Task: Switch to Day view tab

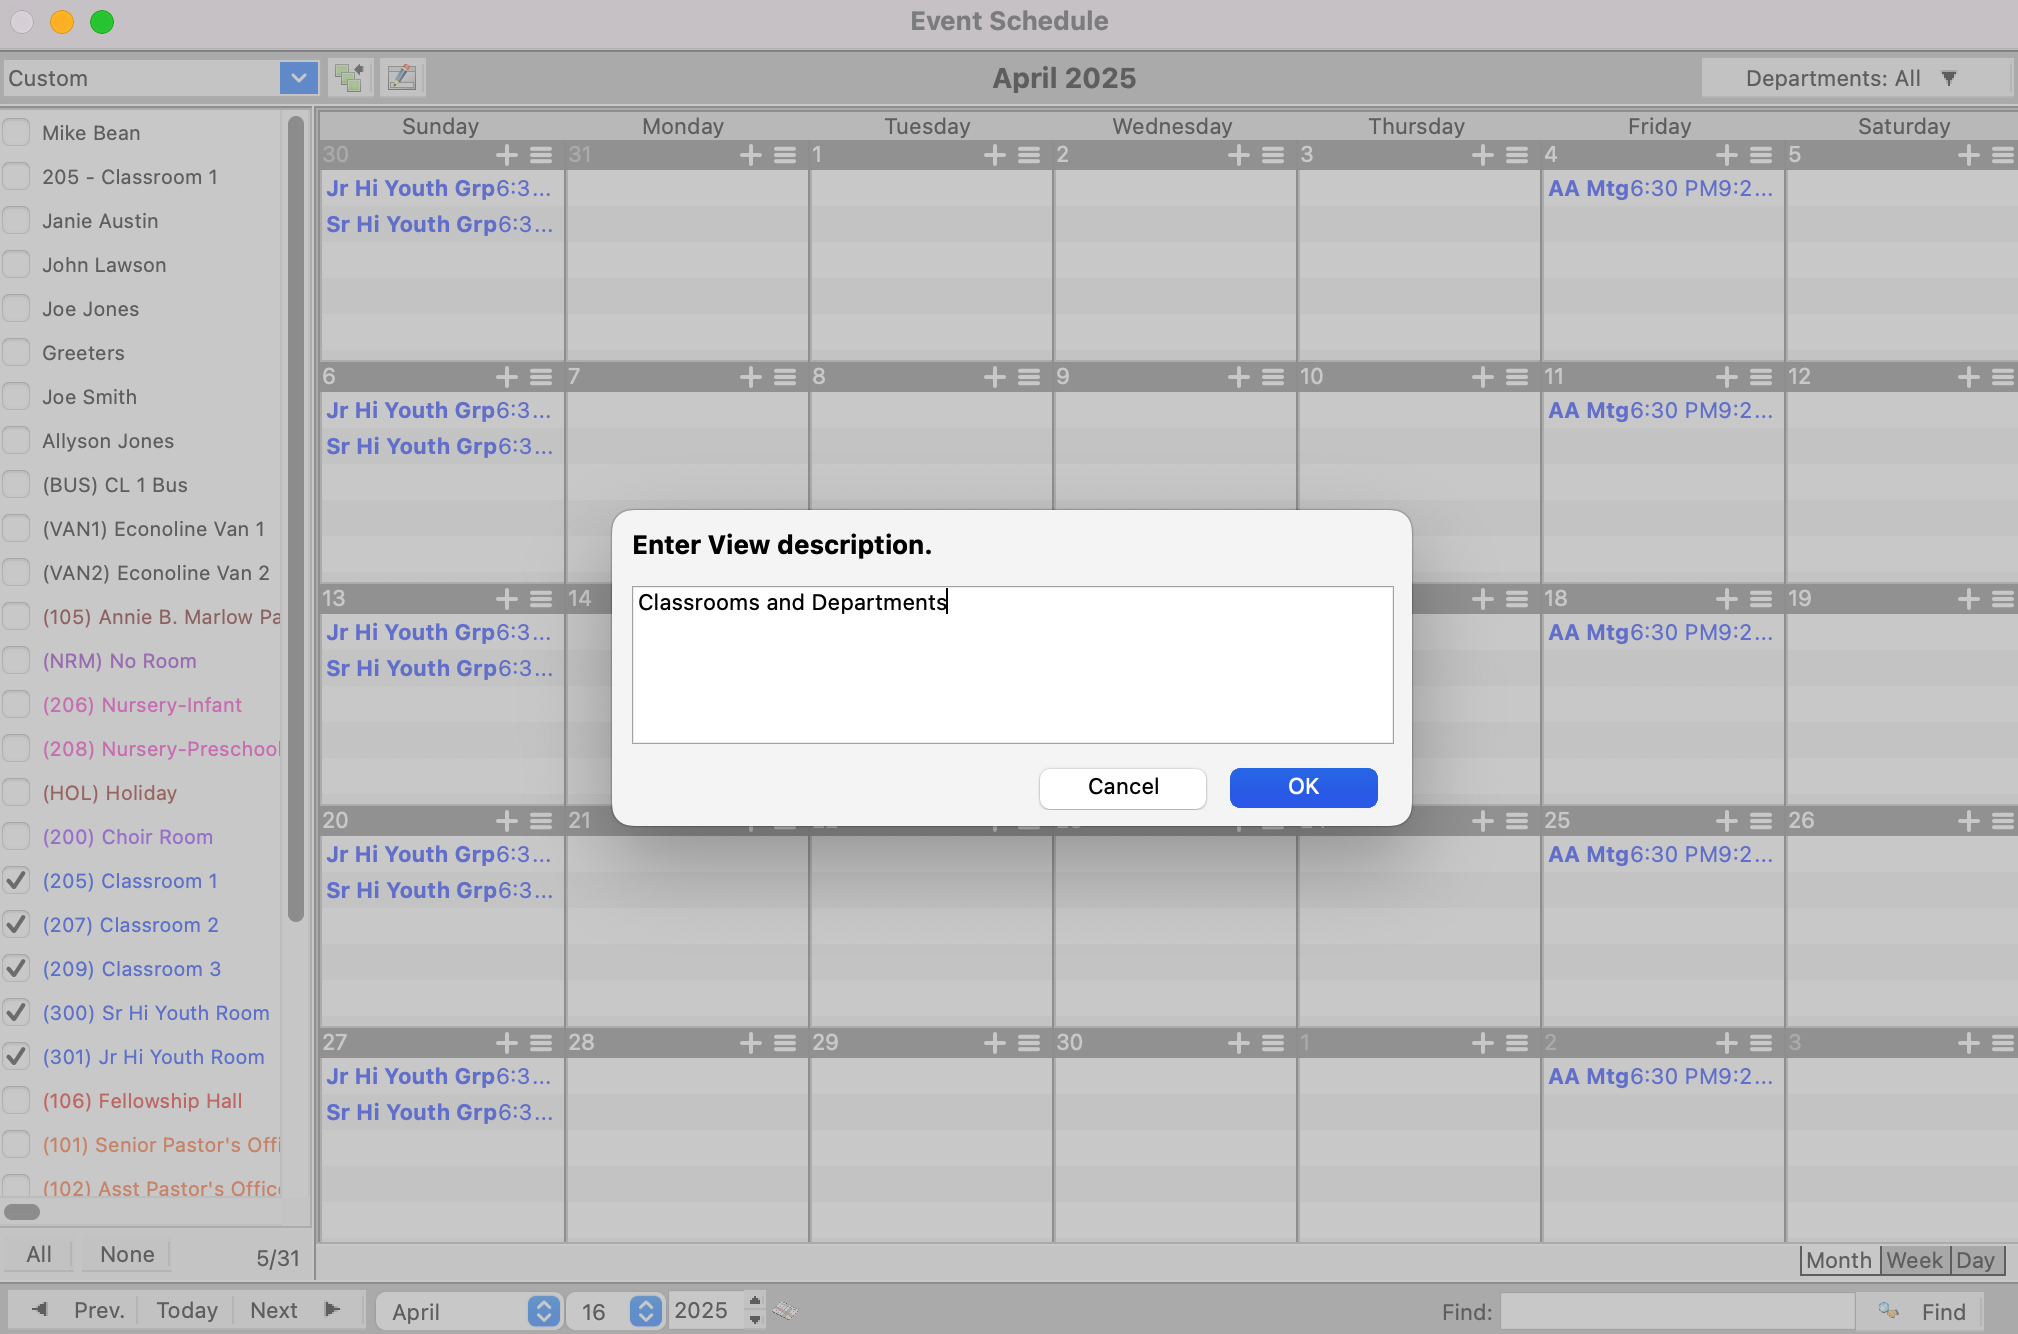Action: point(1975,1260)
